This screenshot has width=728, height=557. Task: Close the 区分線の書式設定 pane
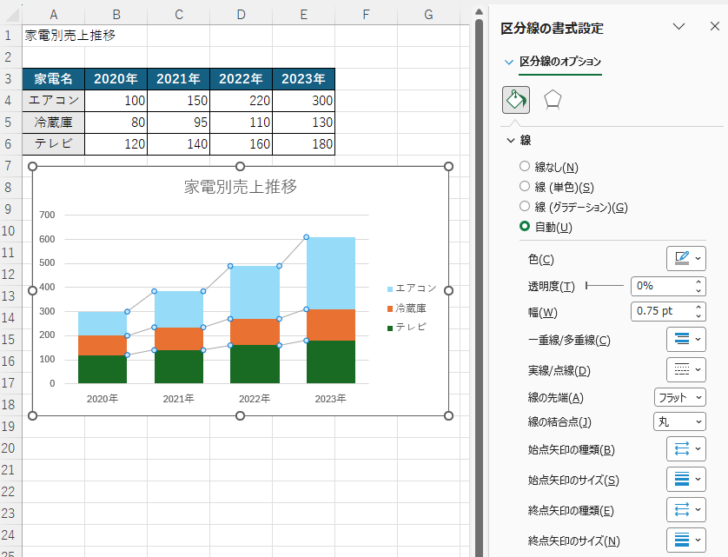715,26
